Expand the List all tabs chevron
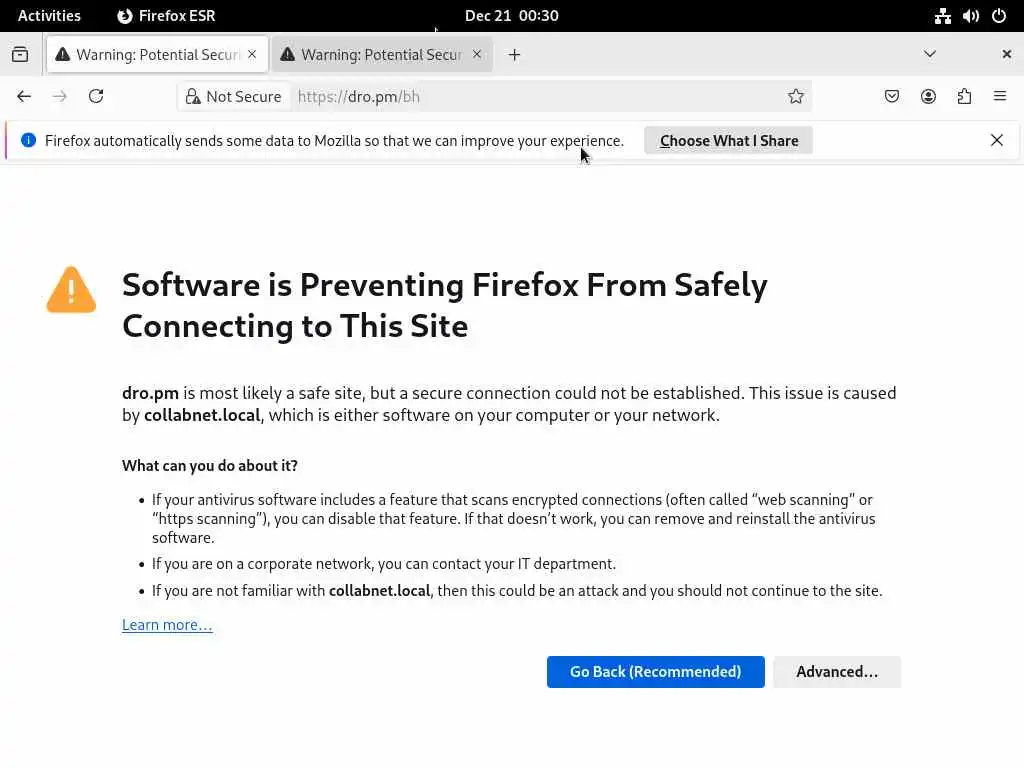Image resolution: width=1024 pixels, height=768 pixels. [930, 54]
